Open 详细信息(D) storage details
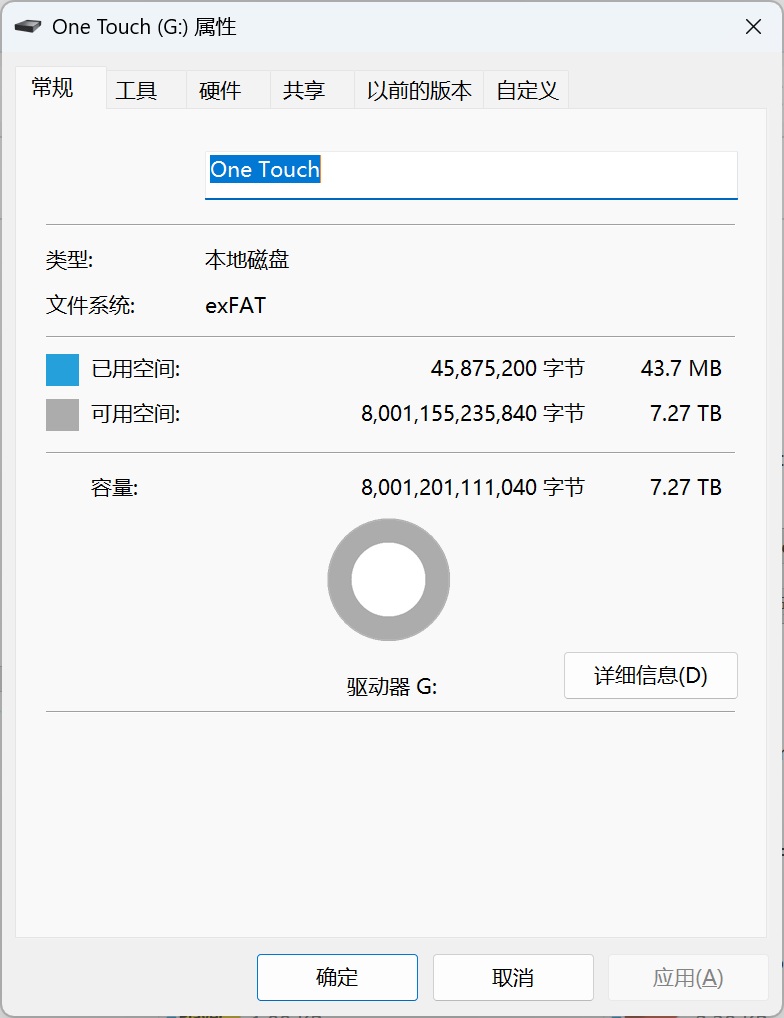Screen dimensions: 784x1018 (x=650, y=675)
